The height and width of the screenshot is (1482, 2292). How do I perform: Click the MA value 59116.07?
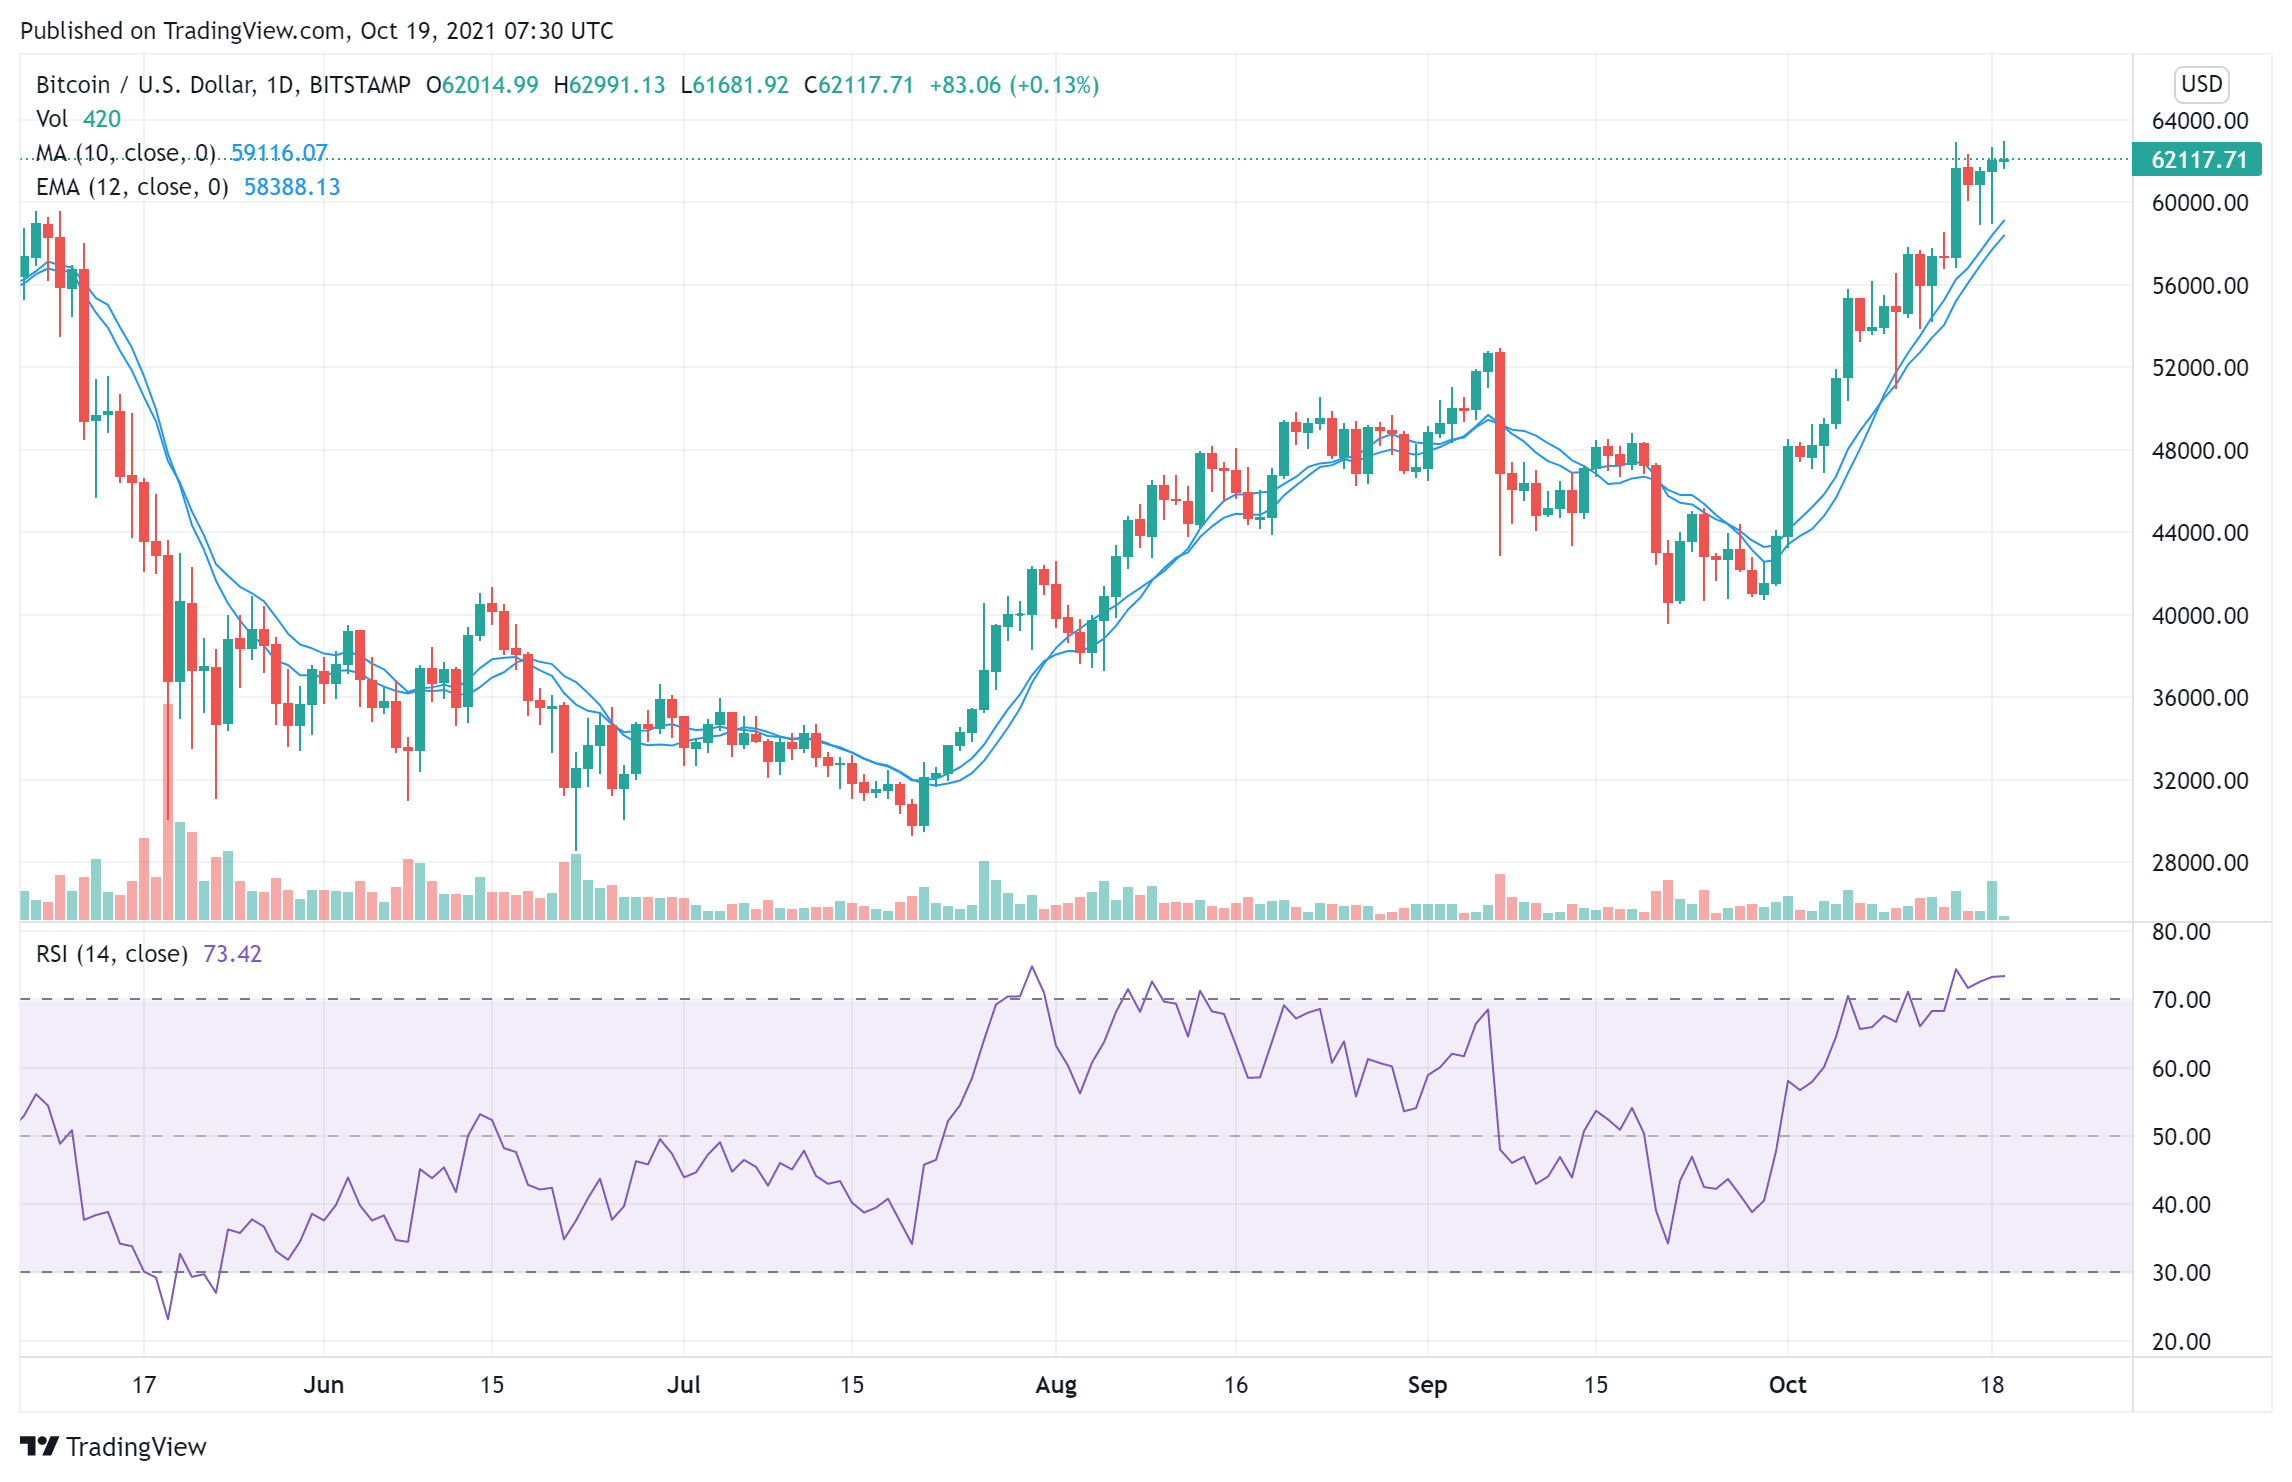coord(279,153)
